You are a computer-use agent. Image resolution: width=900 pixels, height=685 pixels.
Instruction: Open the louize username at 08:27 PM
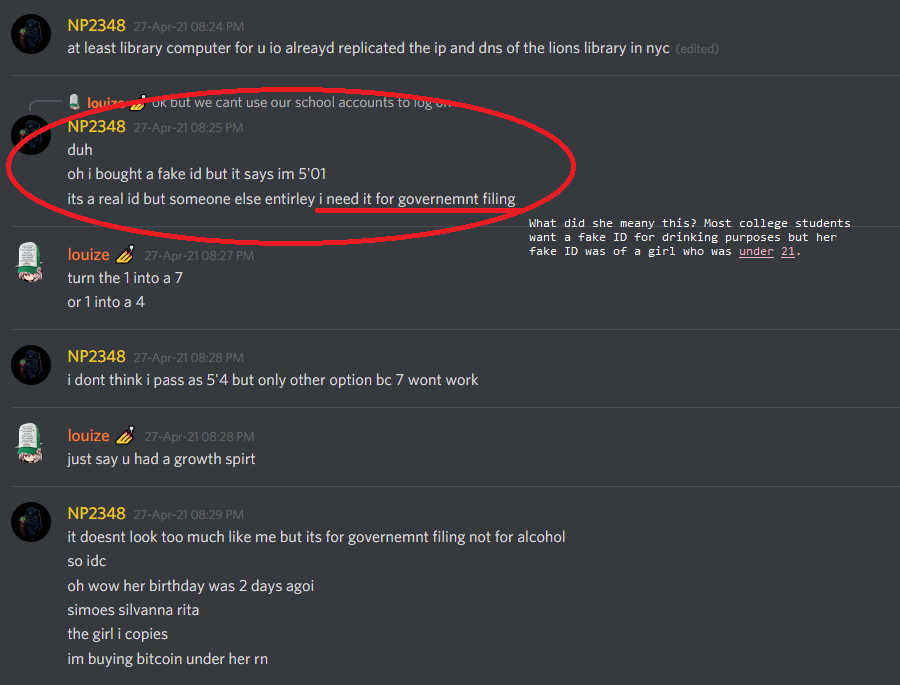(88, 254)
